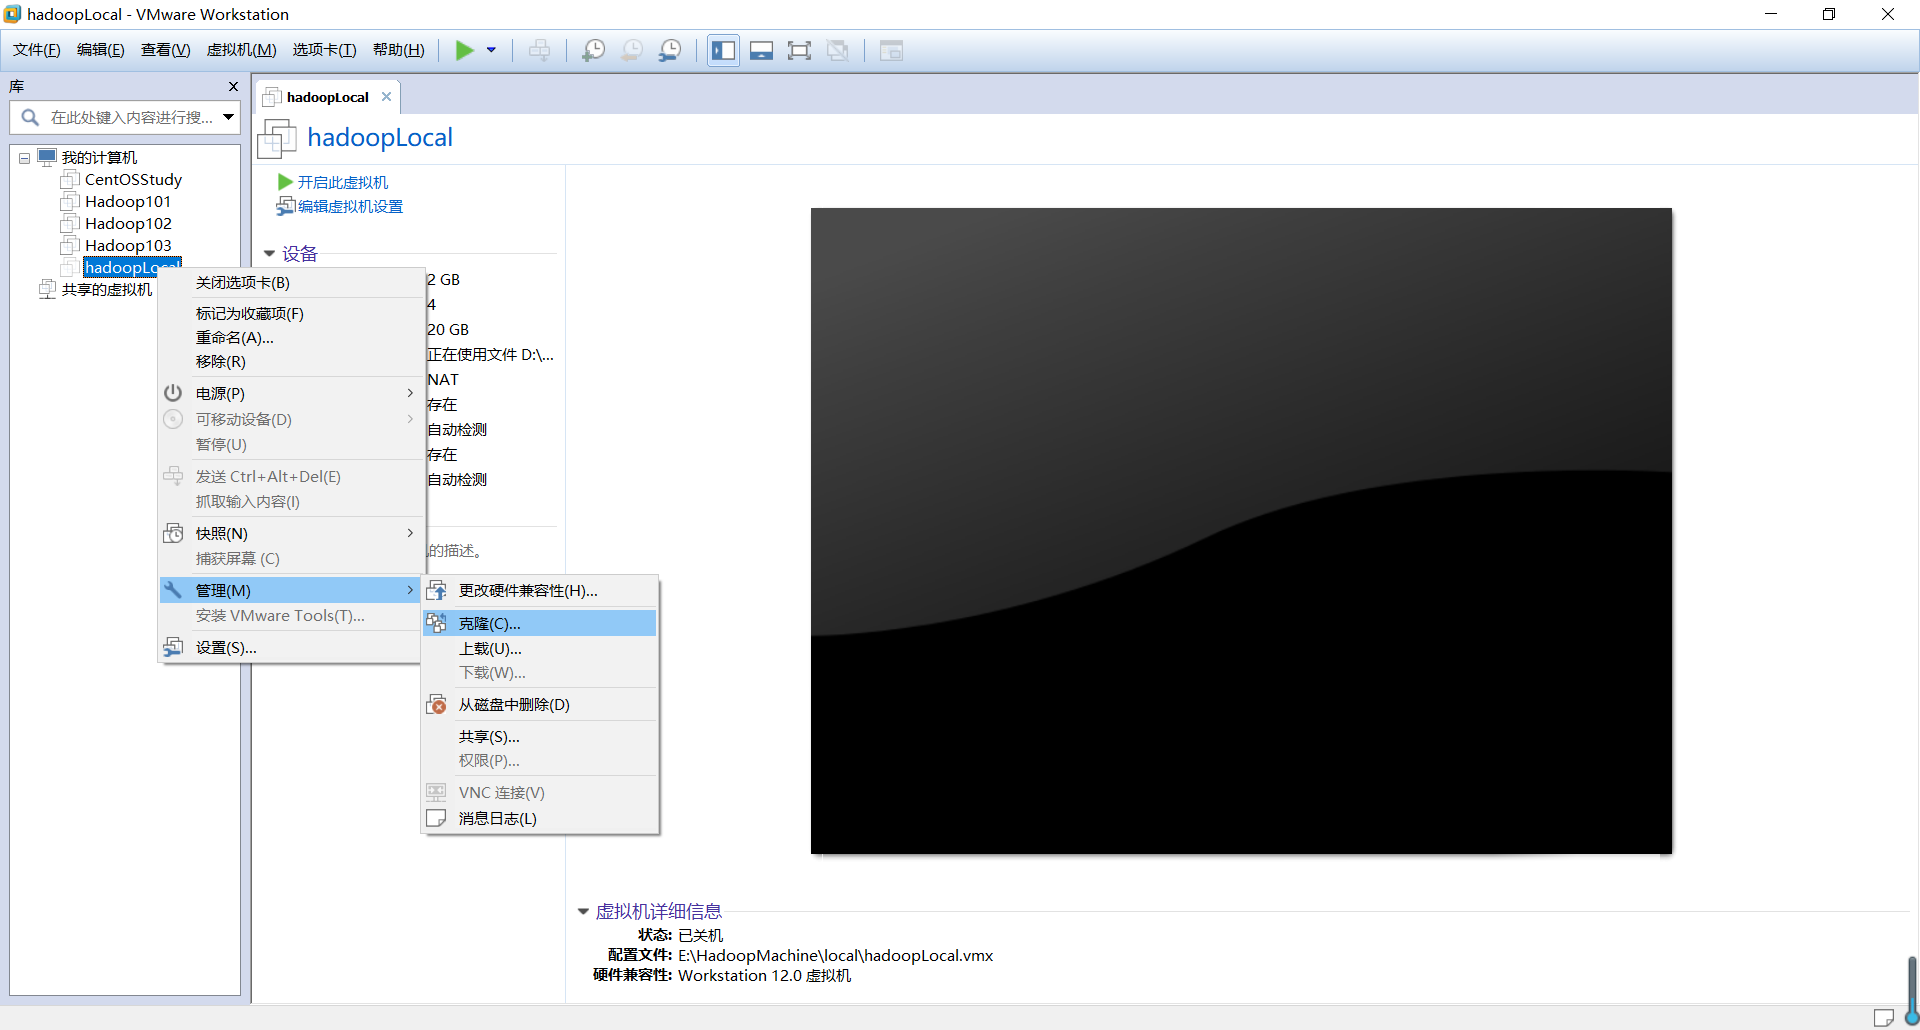Close the hadoopLocal tab

click(386, 97)
